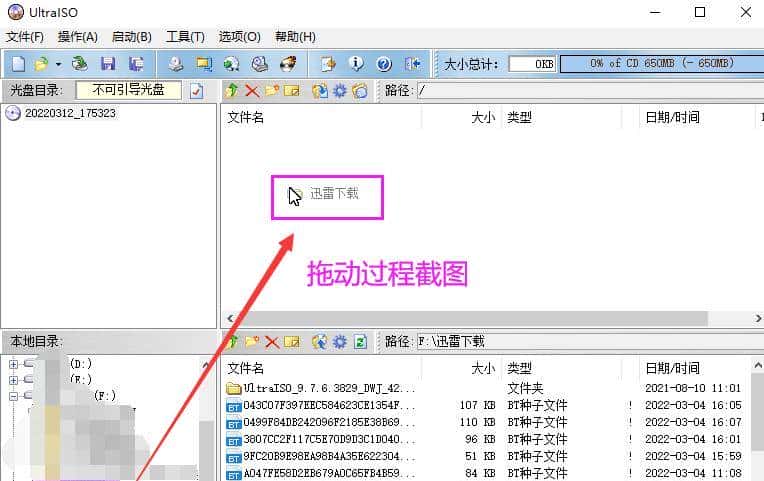The width and height of the screenshot is (764, 481).
Task: Click the Extract icon in image pane toolbar
Action: 320,91
